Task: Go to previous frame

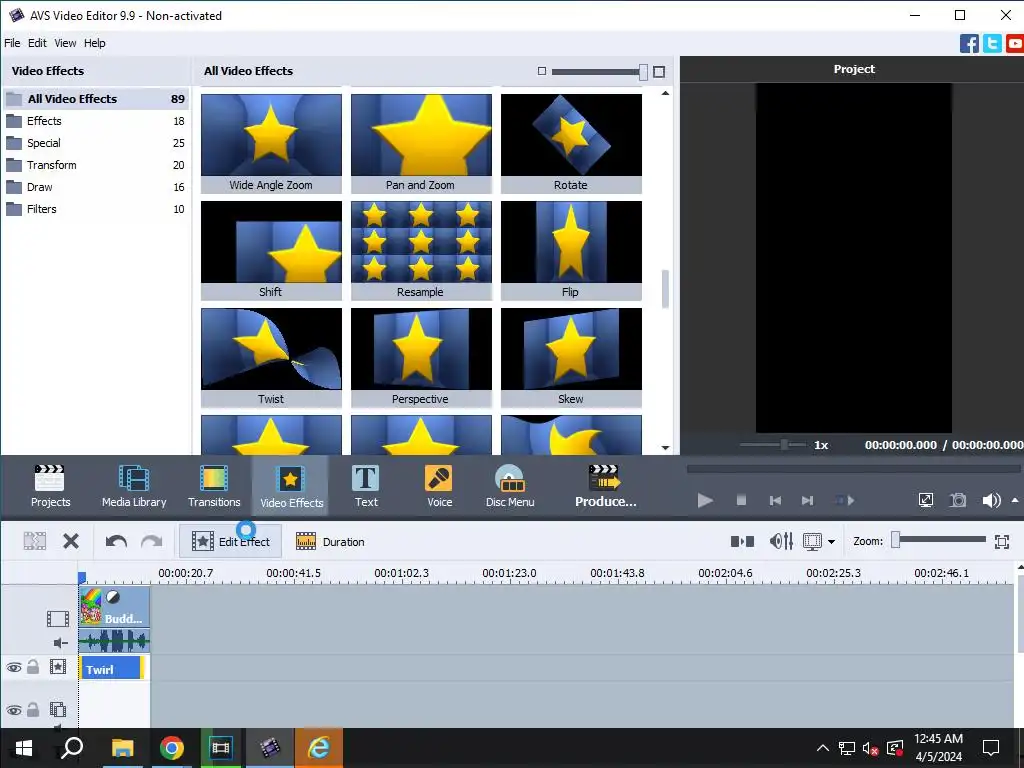Action: click(x=775, y=501)
